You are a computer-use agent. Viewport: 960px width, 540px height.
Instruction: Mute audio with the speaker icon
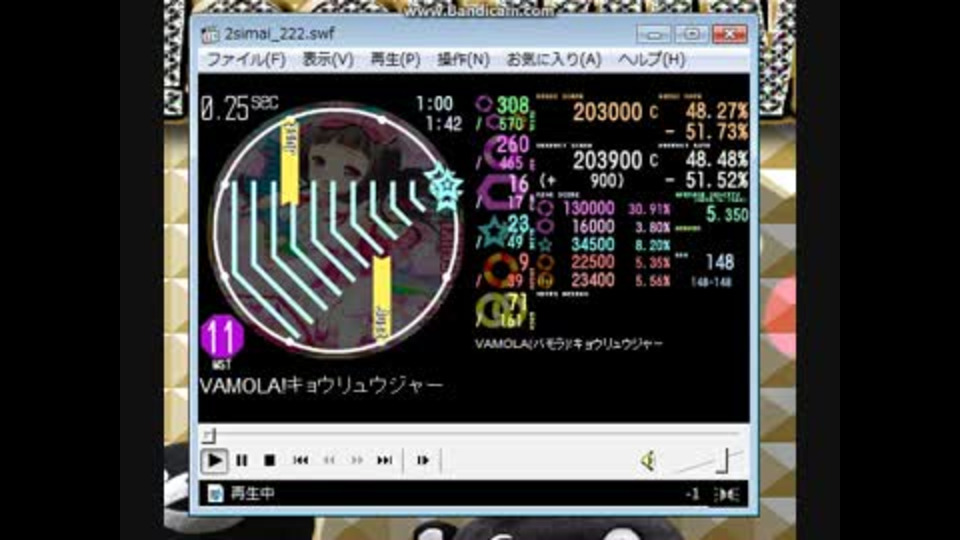coord(648,460)
